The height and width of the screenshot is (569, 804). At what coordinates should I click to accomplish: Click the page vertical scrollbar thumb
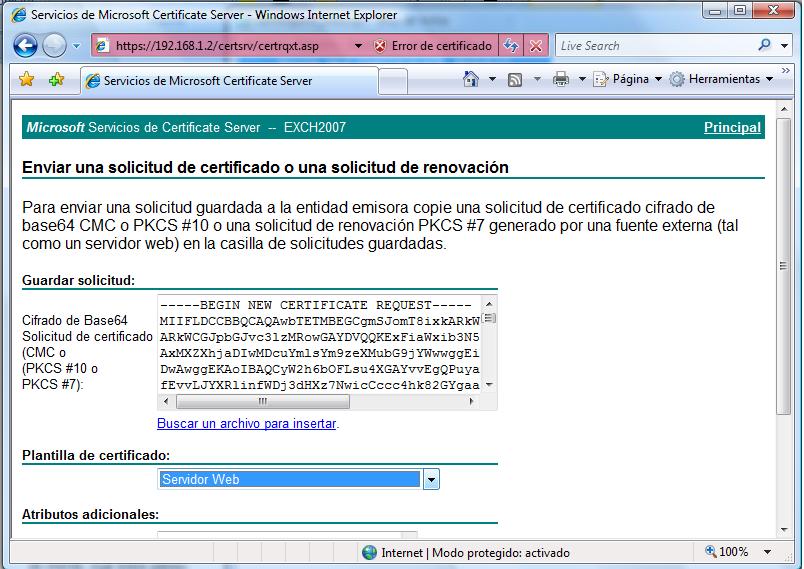[783, 266]
